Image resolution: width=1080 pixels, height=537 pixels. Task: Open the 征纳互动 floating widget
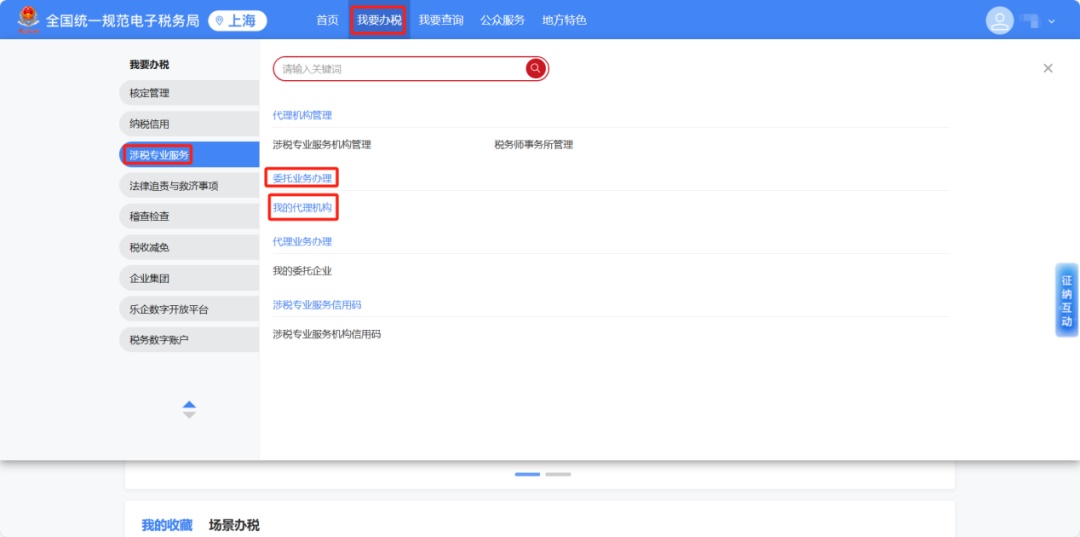coord(1066,301)
